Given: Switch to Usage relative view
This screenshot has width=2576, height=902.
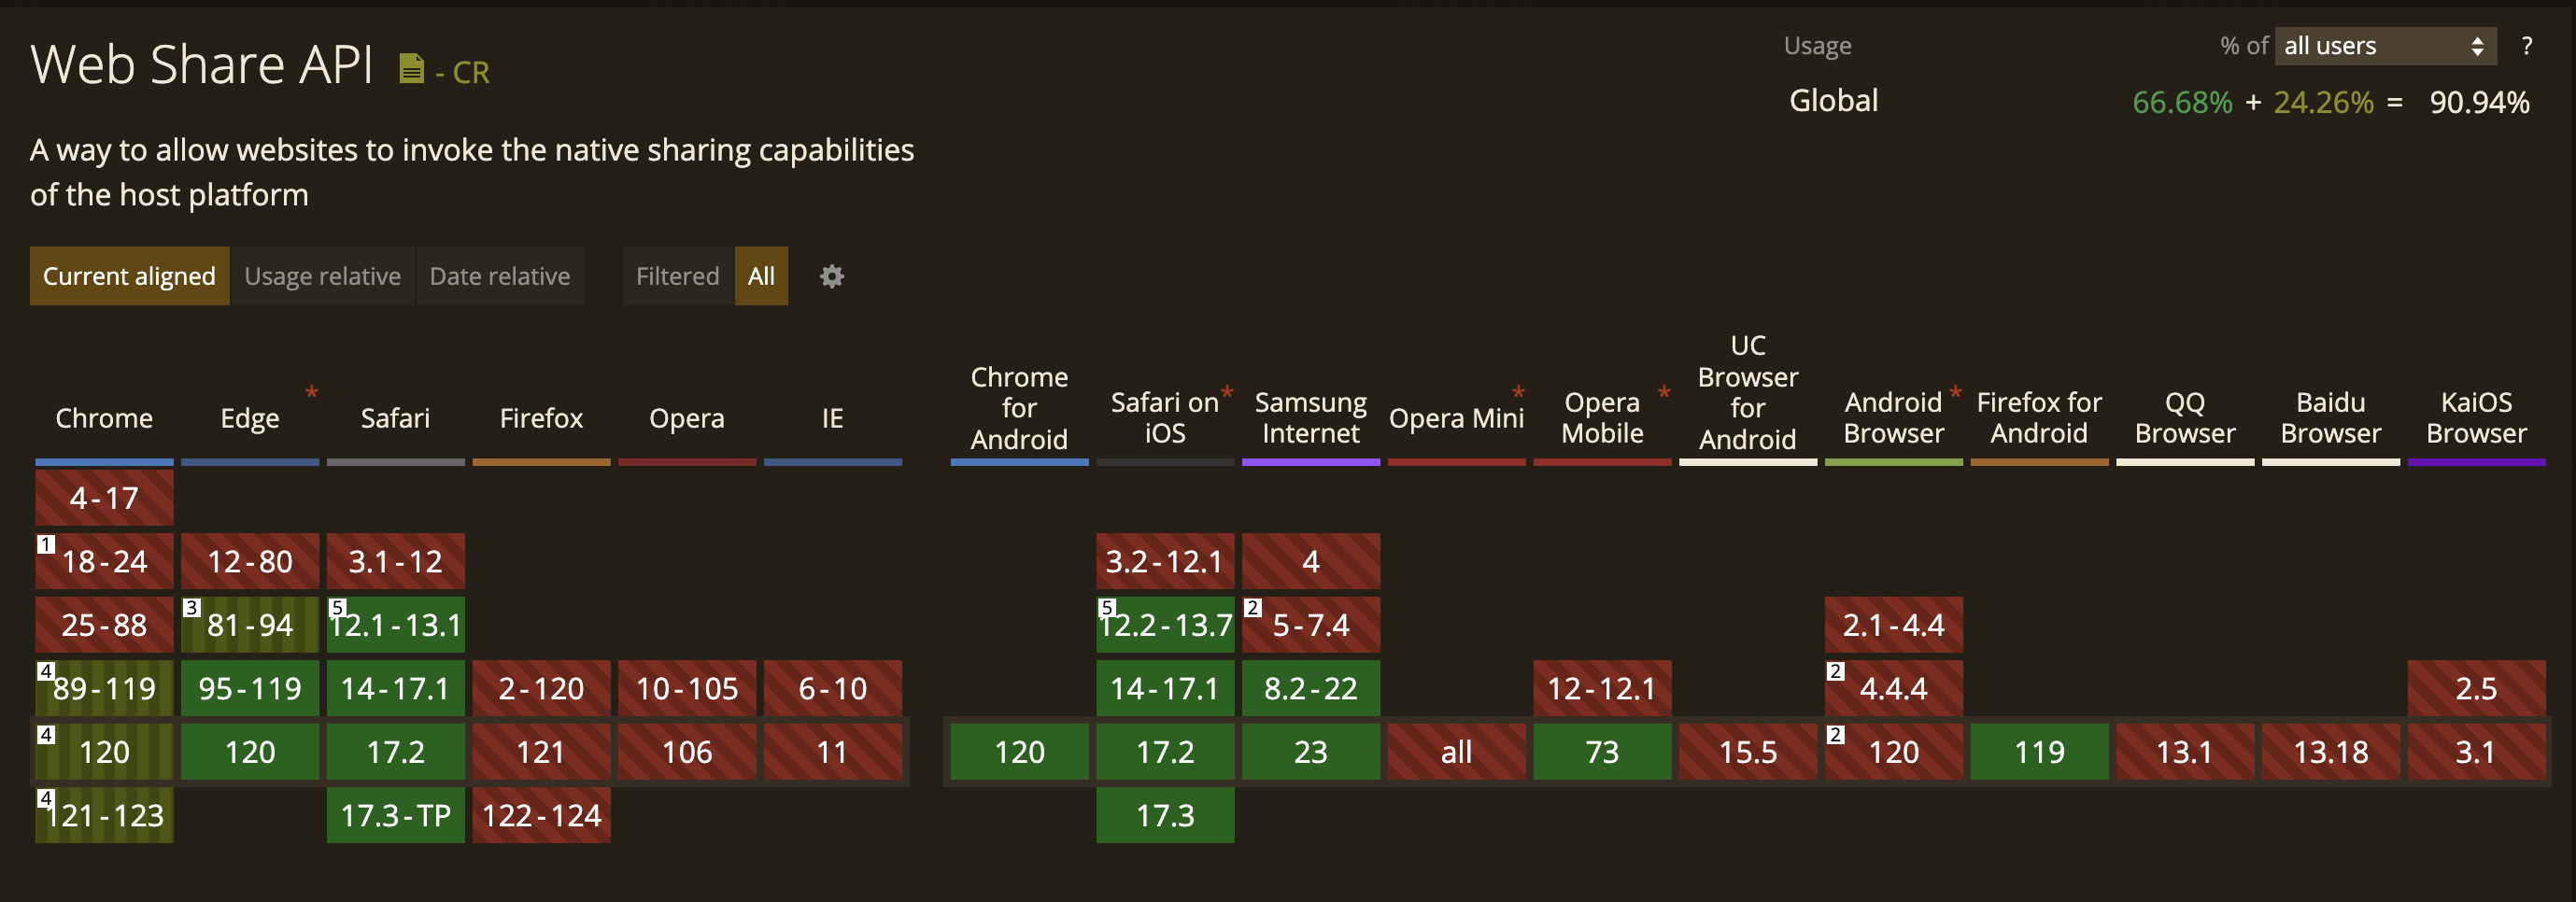Looking at the screenshot, I should tap(322, 276).
